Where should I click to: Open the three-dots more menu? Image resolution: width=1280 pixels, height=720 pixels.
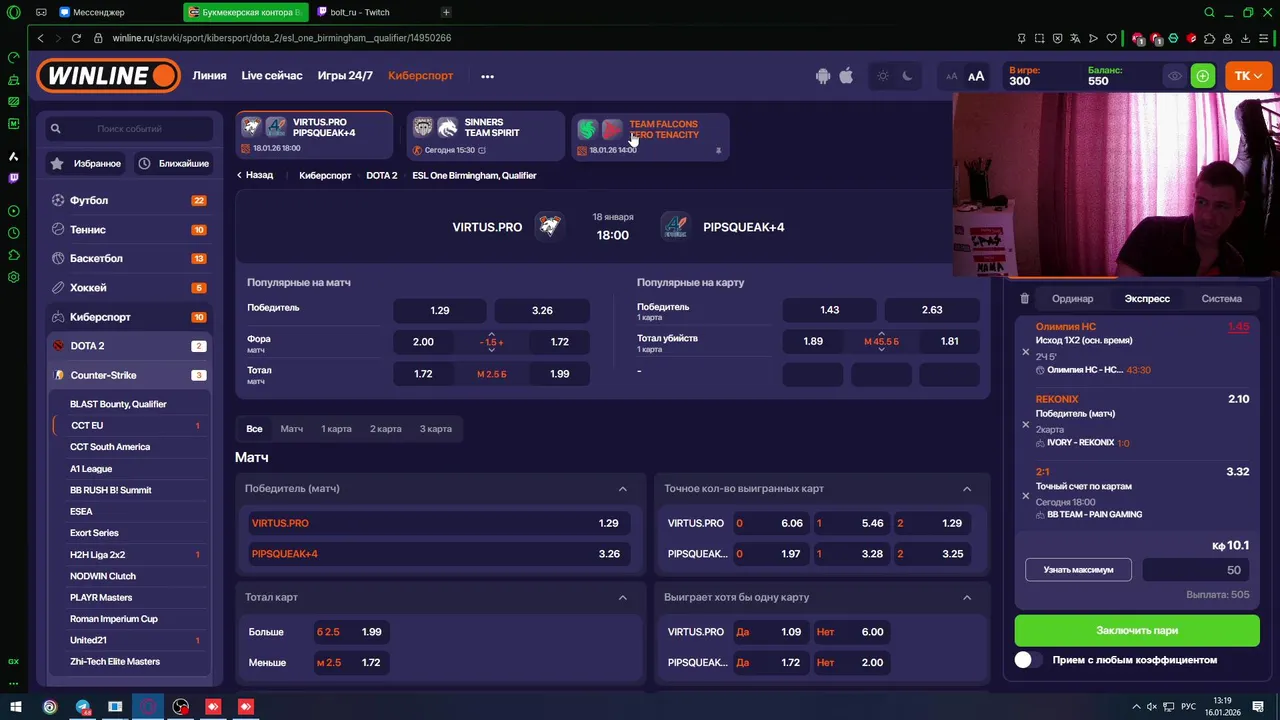487,76
